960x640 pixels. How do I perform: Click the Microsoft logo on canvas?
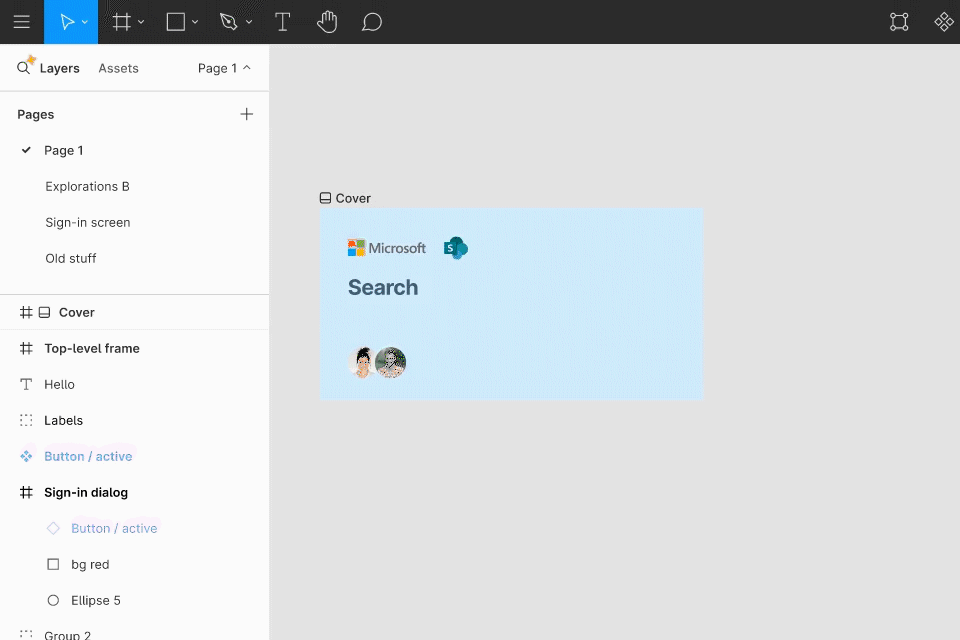[386, 248]
